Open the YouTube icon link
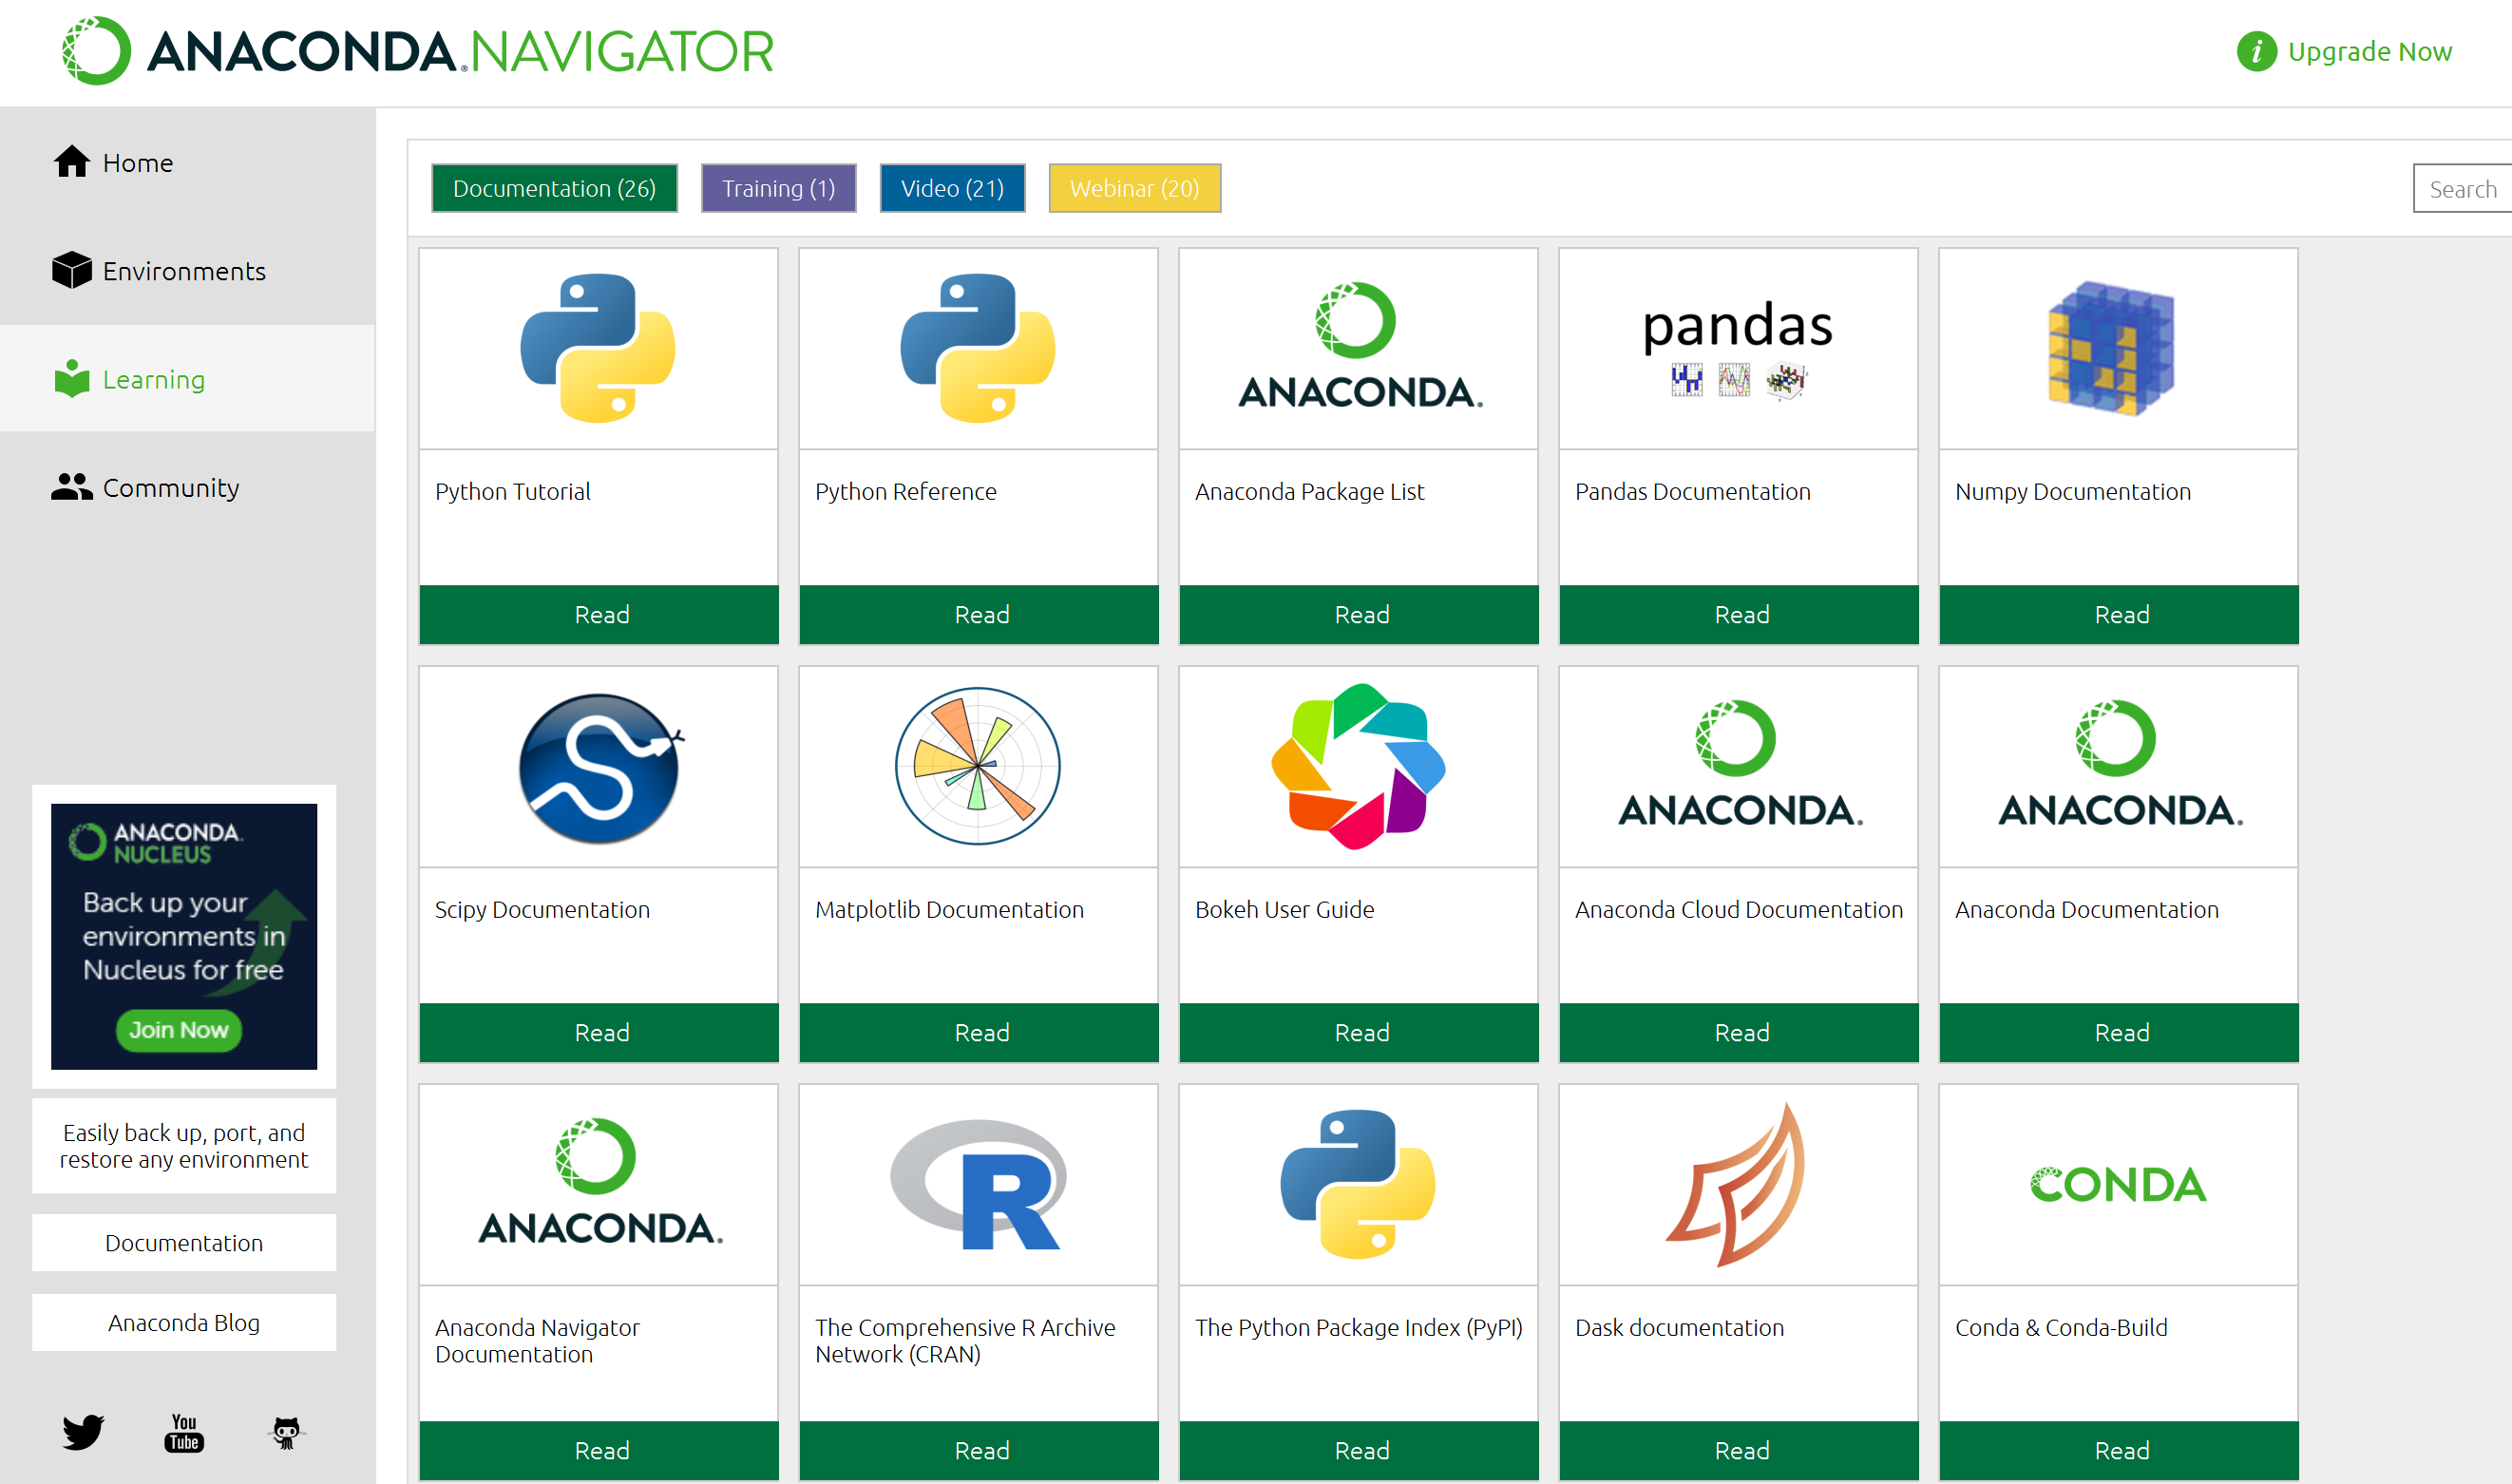Image resolution: width=2512 pixels, height=1484 pixels. click(x=184, y=1432)
